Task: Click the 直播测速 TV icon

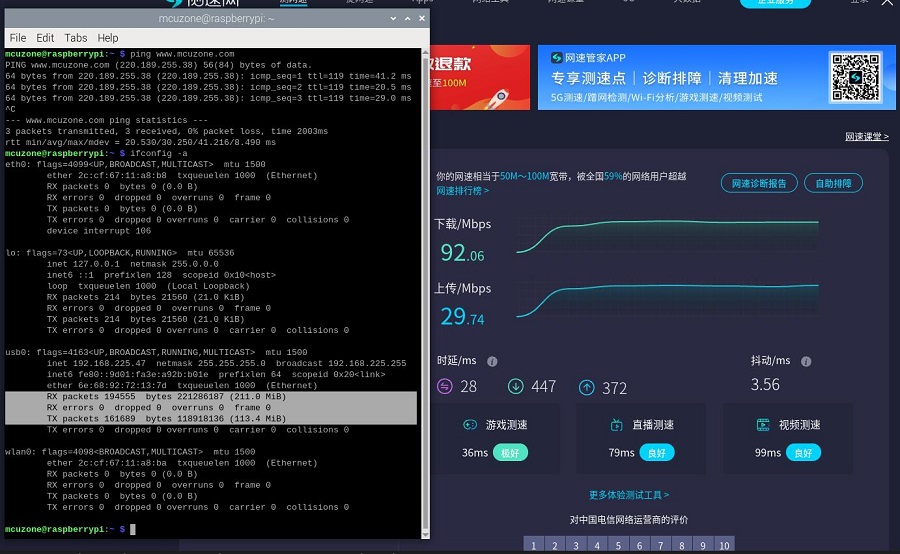Action: 616,425
